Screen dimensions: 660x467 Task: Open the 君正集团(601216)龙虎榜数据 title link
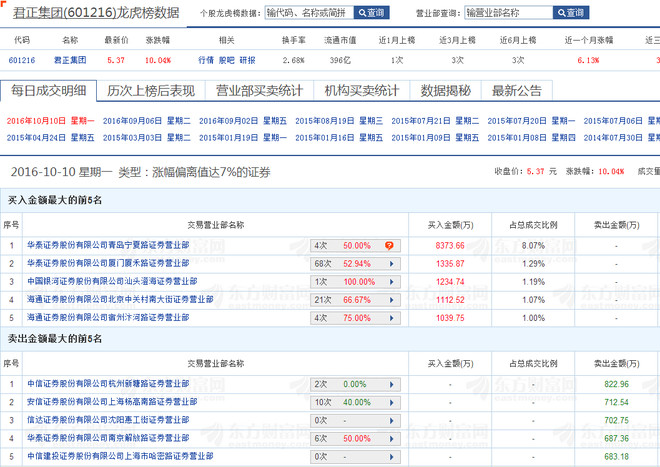pos(96,13)
